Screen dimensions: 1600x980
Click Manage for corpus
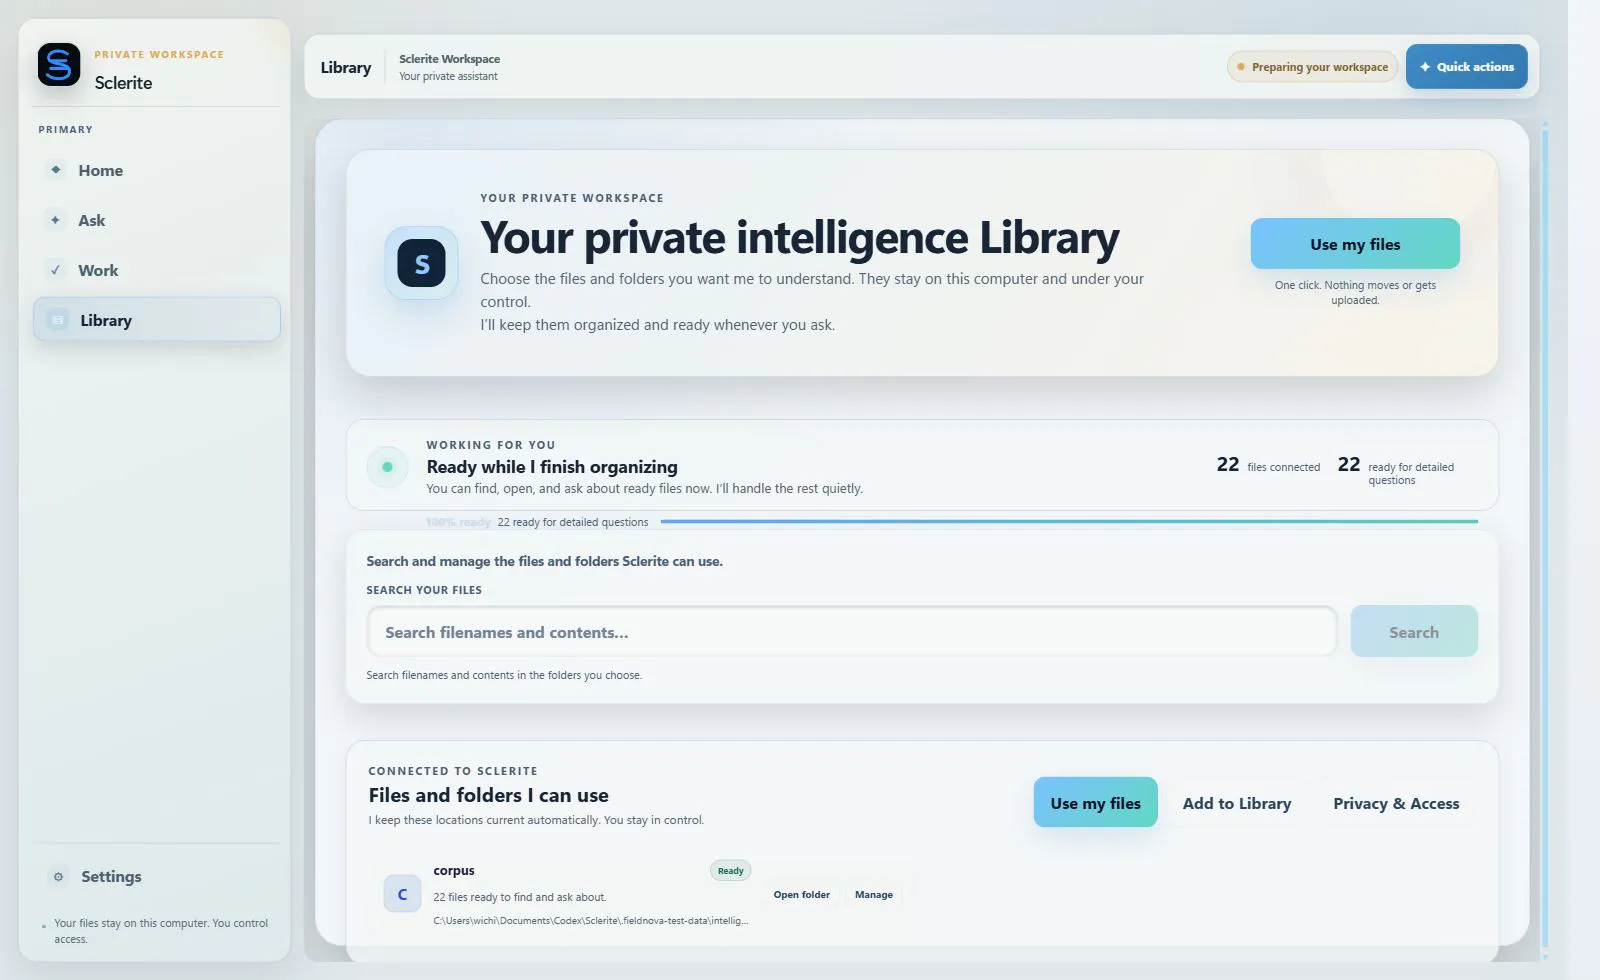coord(874,895)
